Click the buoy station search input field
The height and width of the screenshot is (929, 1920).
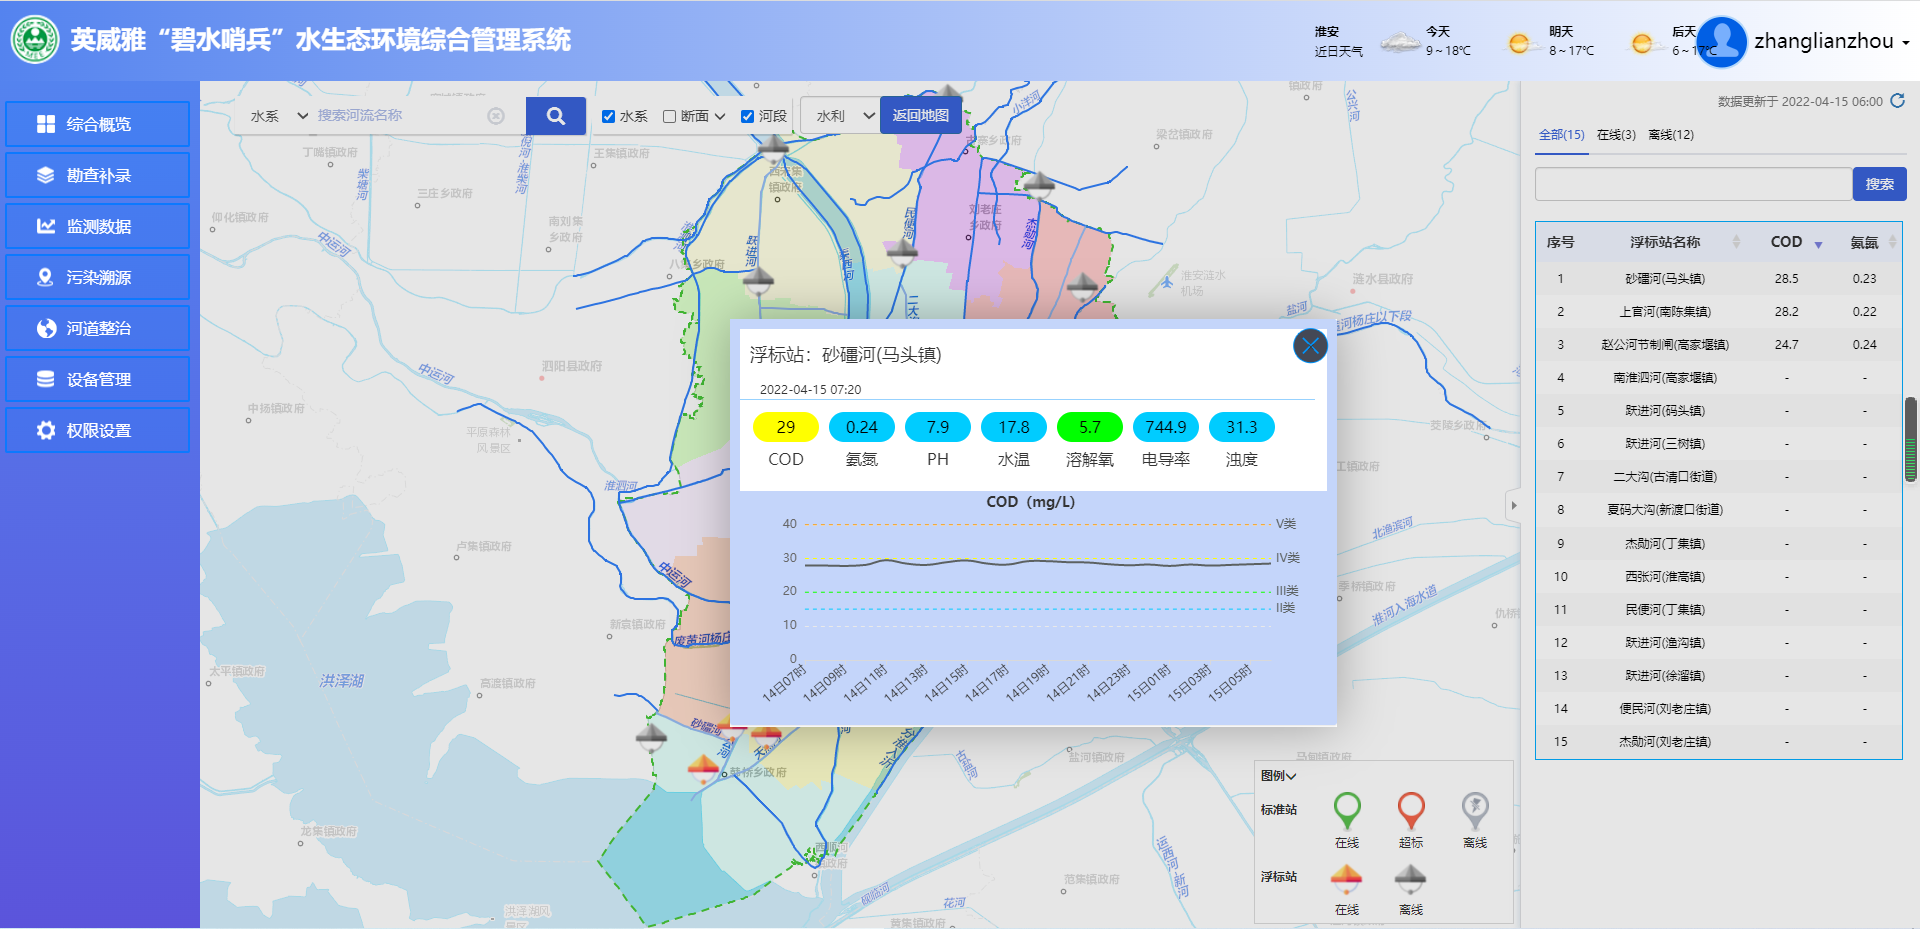pyautogui.click(x=1692, y=184)
